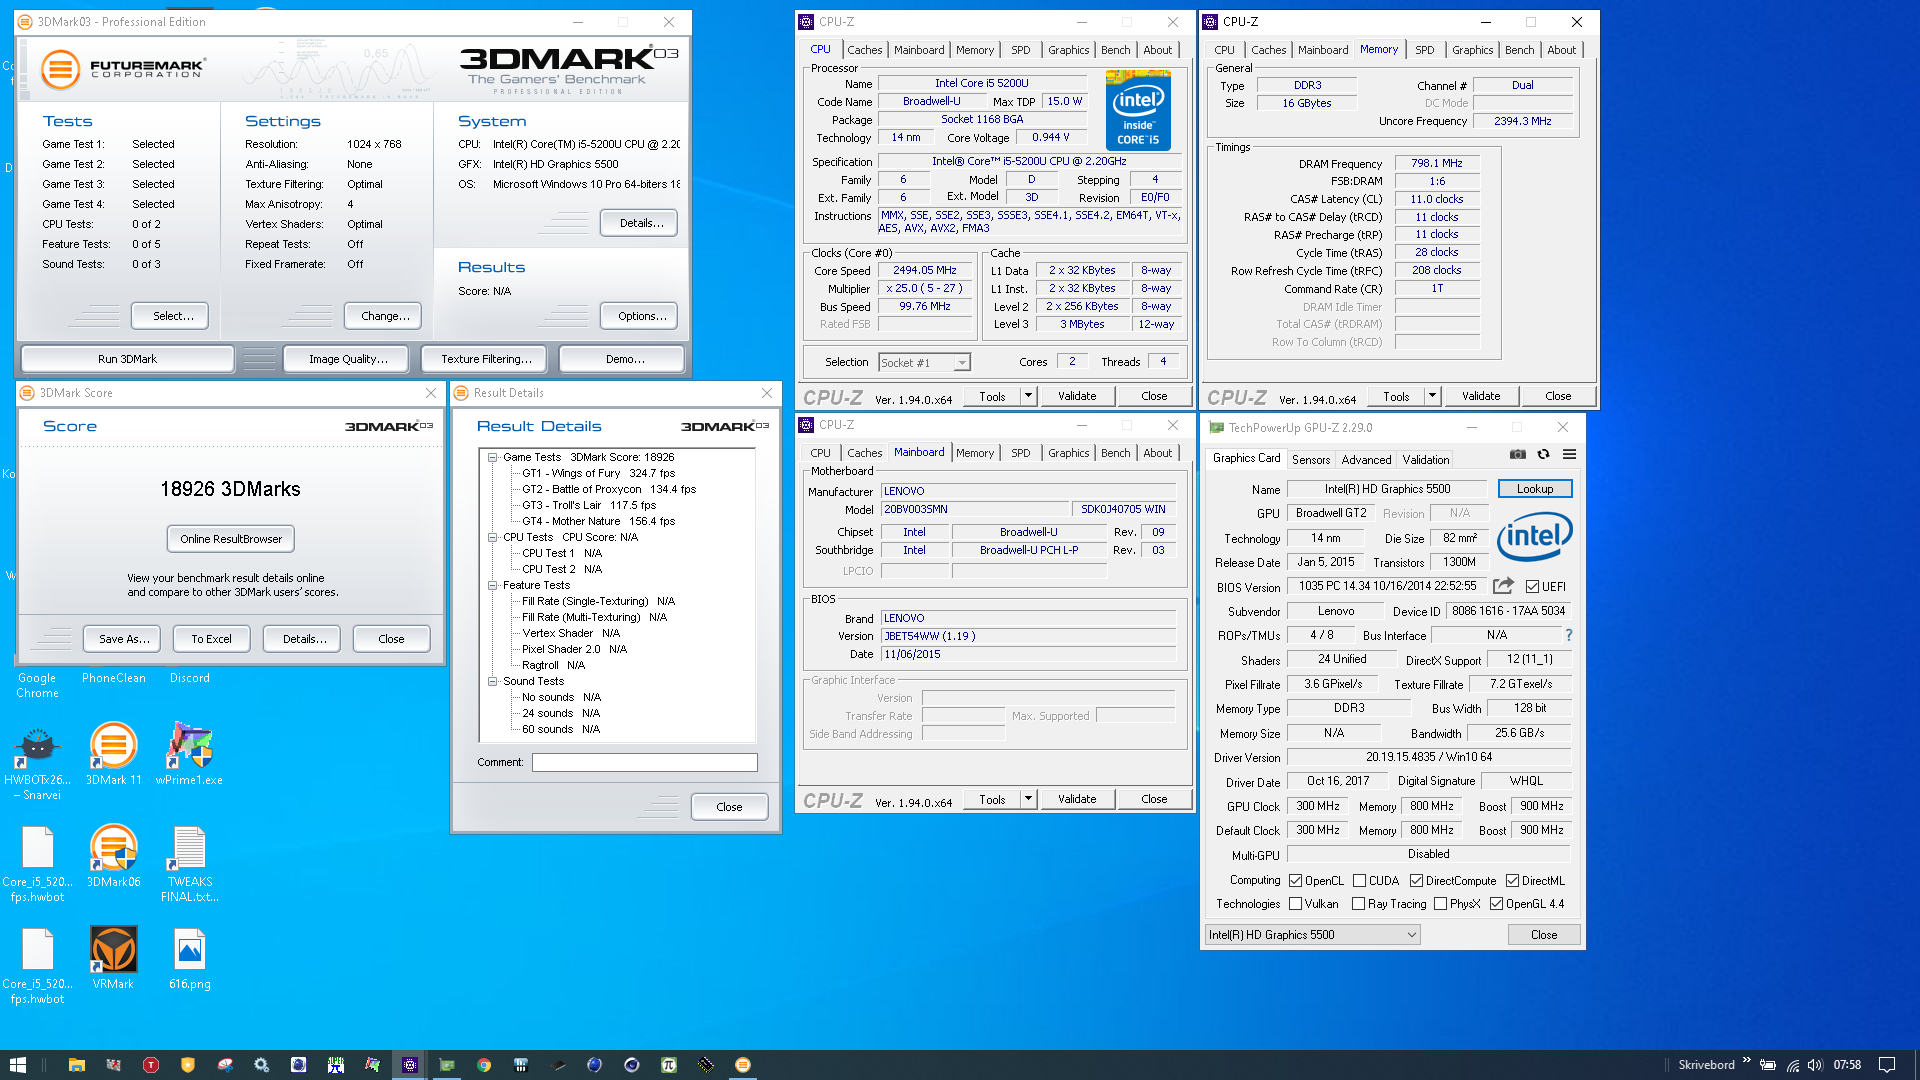Click the GPU-Z icon in the taskbar

click(x=447, y=1065)
